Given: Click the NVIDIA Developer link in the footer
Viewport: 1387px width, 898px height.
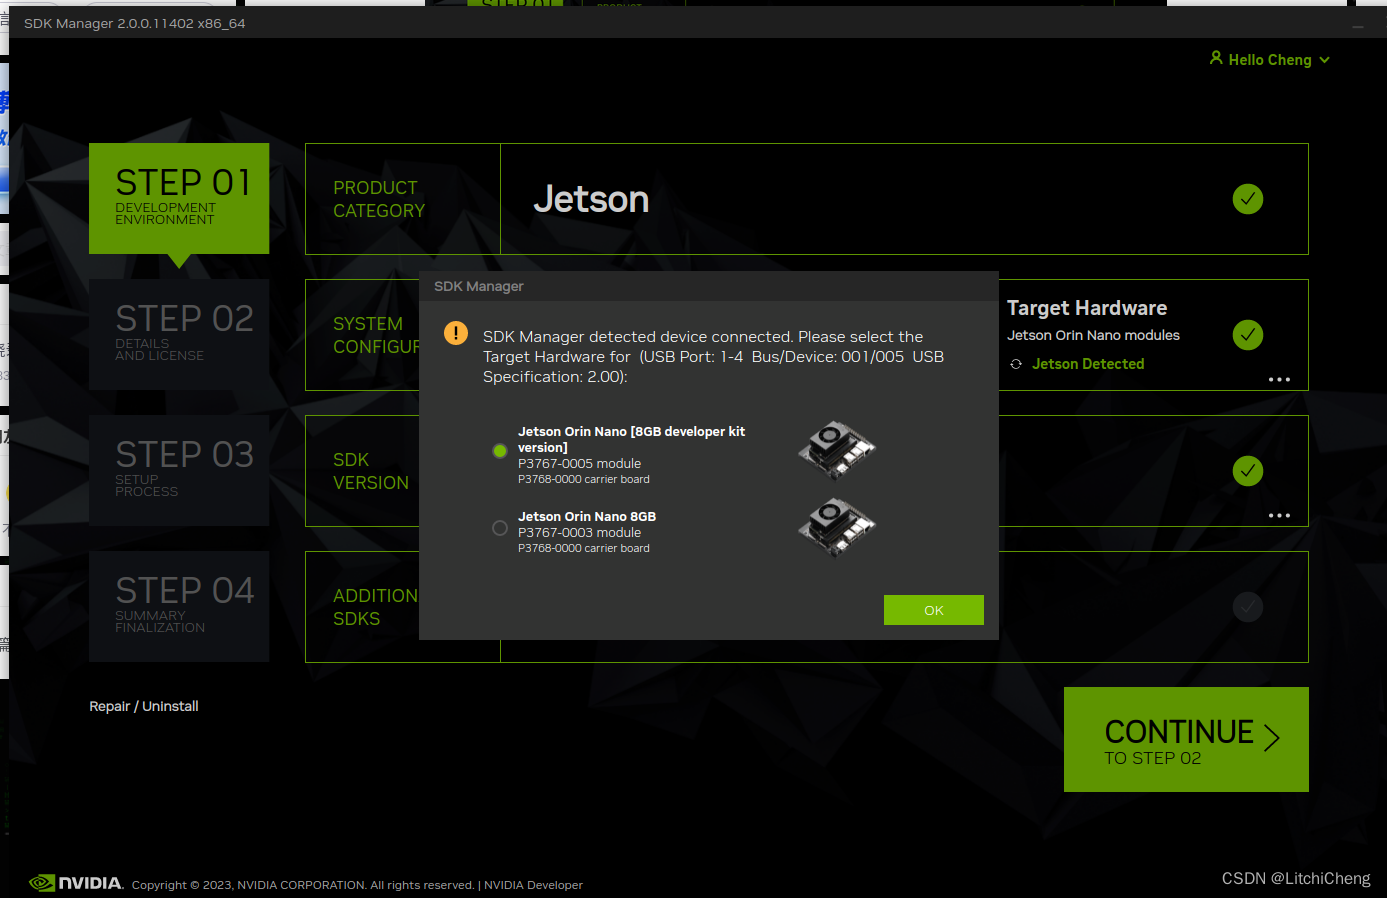Looking at the screenshot, I should coord(533,884).
